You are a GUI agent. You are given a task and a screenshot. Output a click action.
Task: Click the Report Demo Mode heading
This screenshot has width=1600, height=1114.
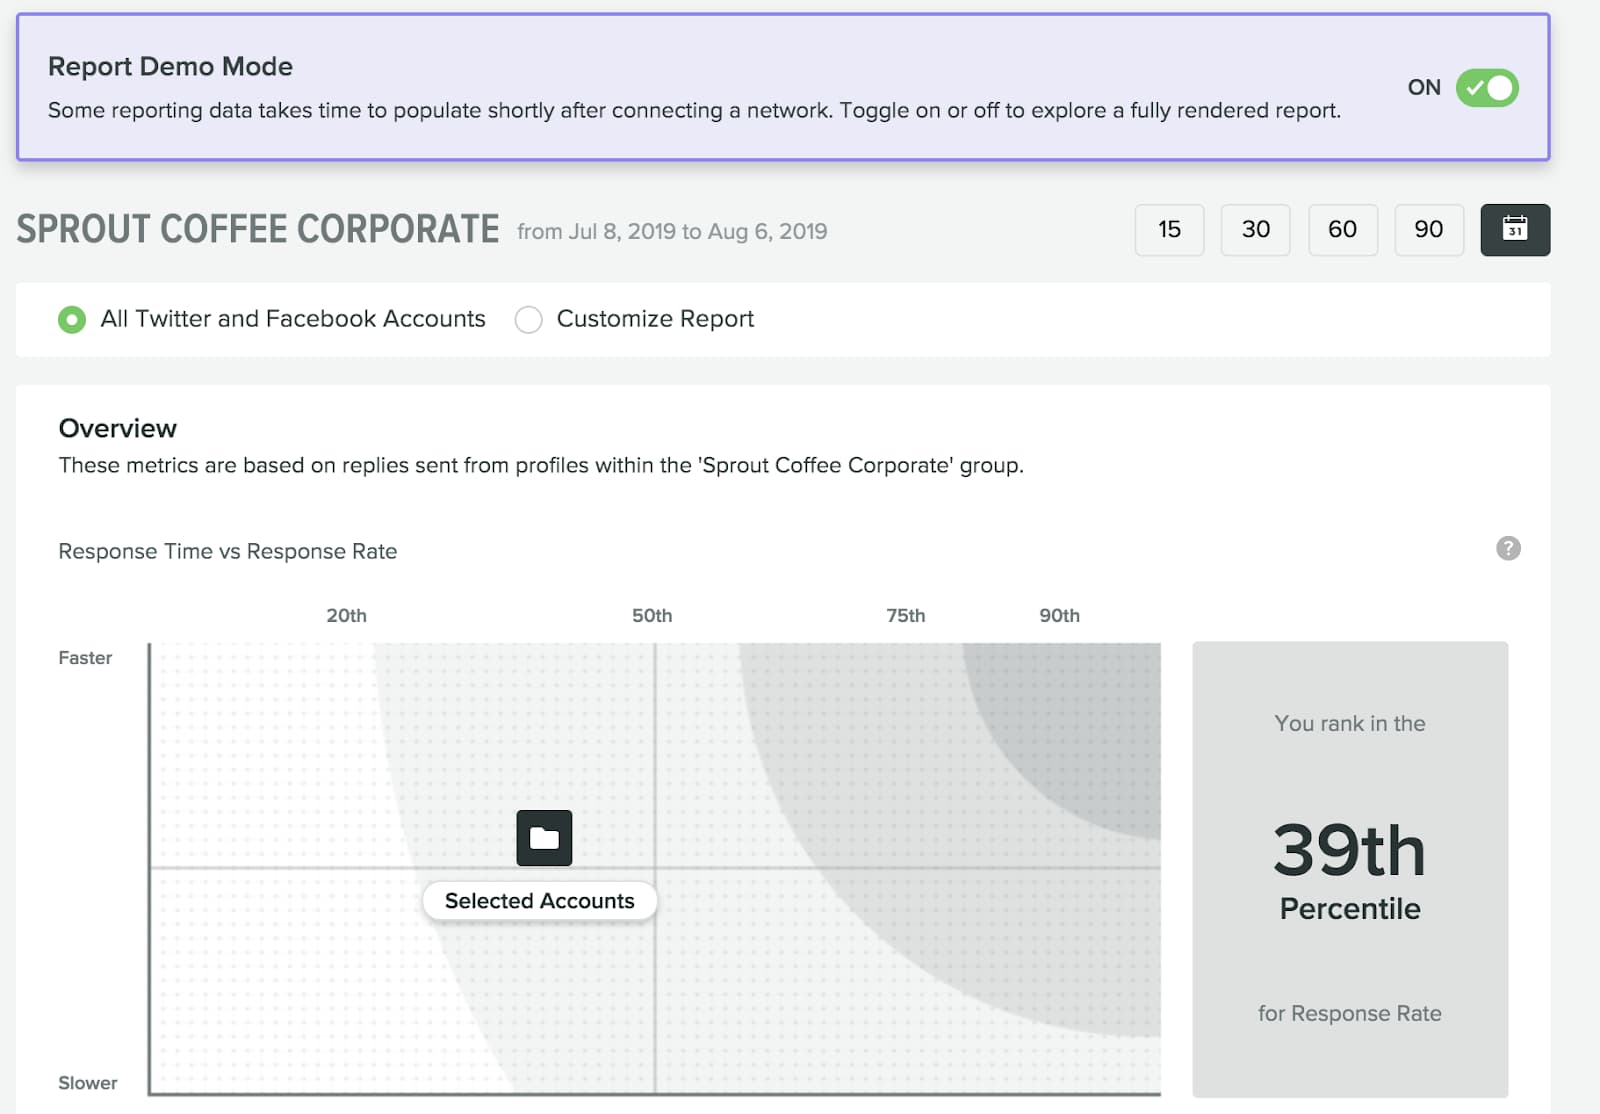[170, 67]
